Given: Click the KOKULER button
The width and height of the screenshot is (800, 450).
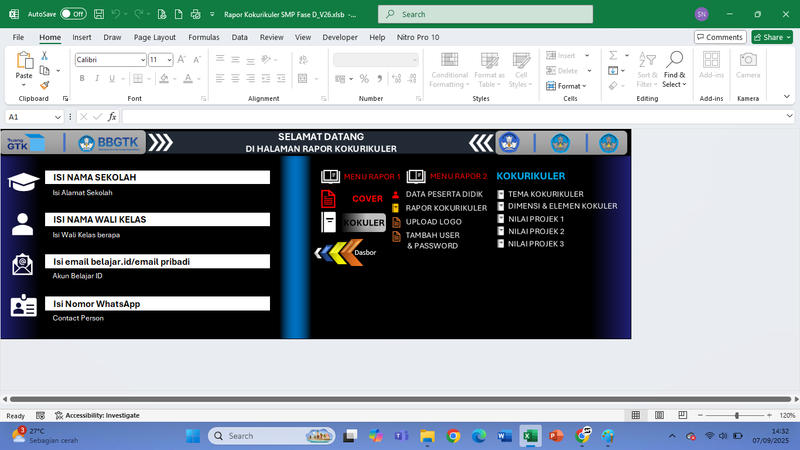Looking at the screenshot, I should [x=364, y=223].
